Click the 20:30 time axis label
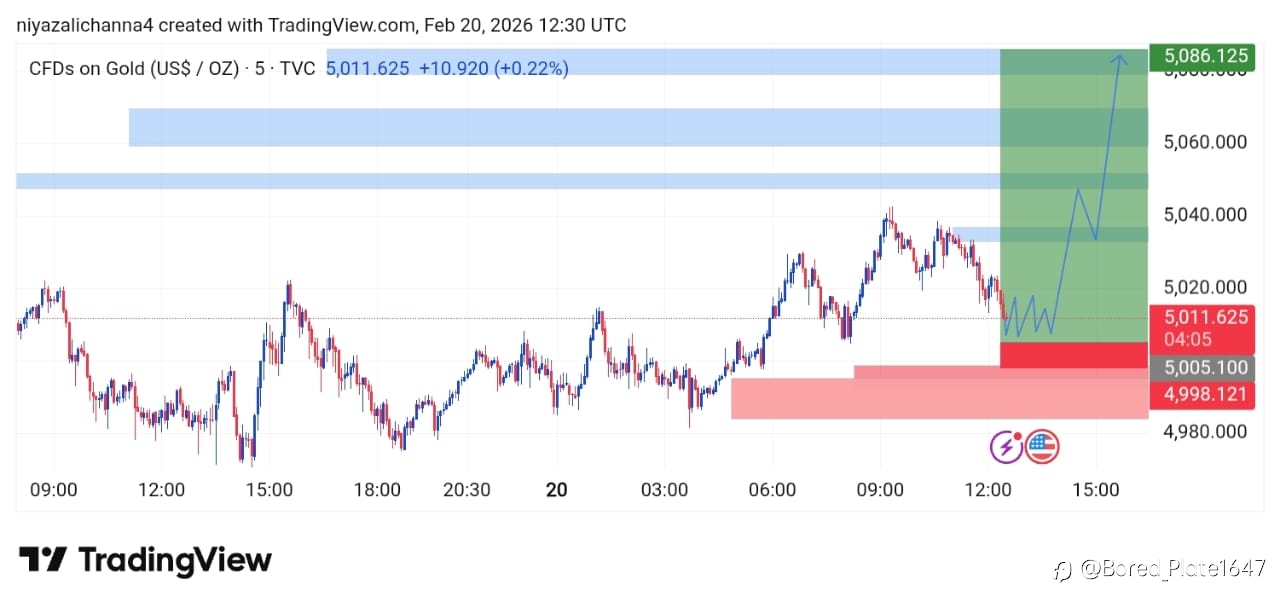This screenshot has width=1280, height=608. [466, 490]
